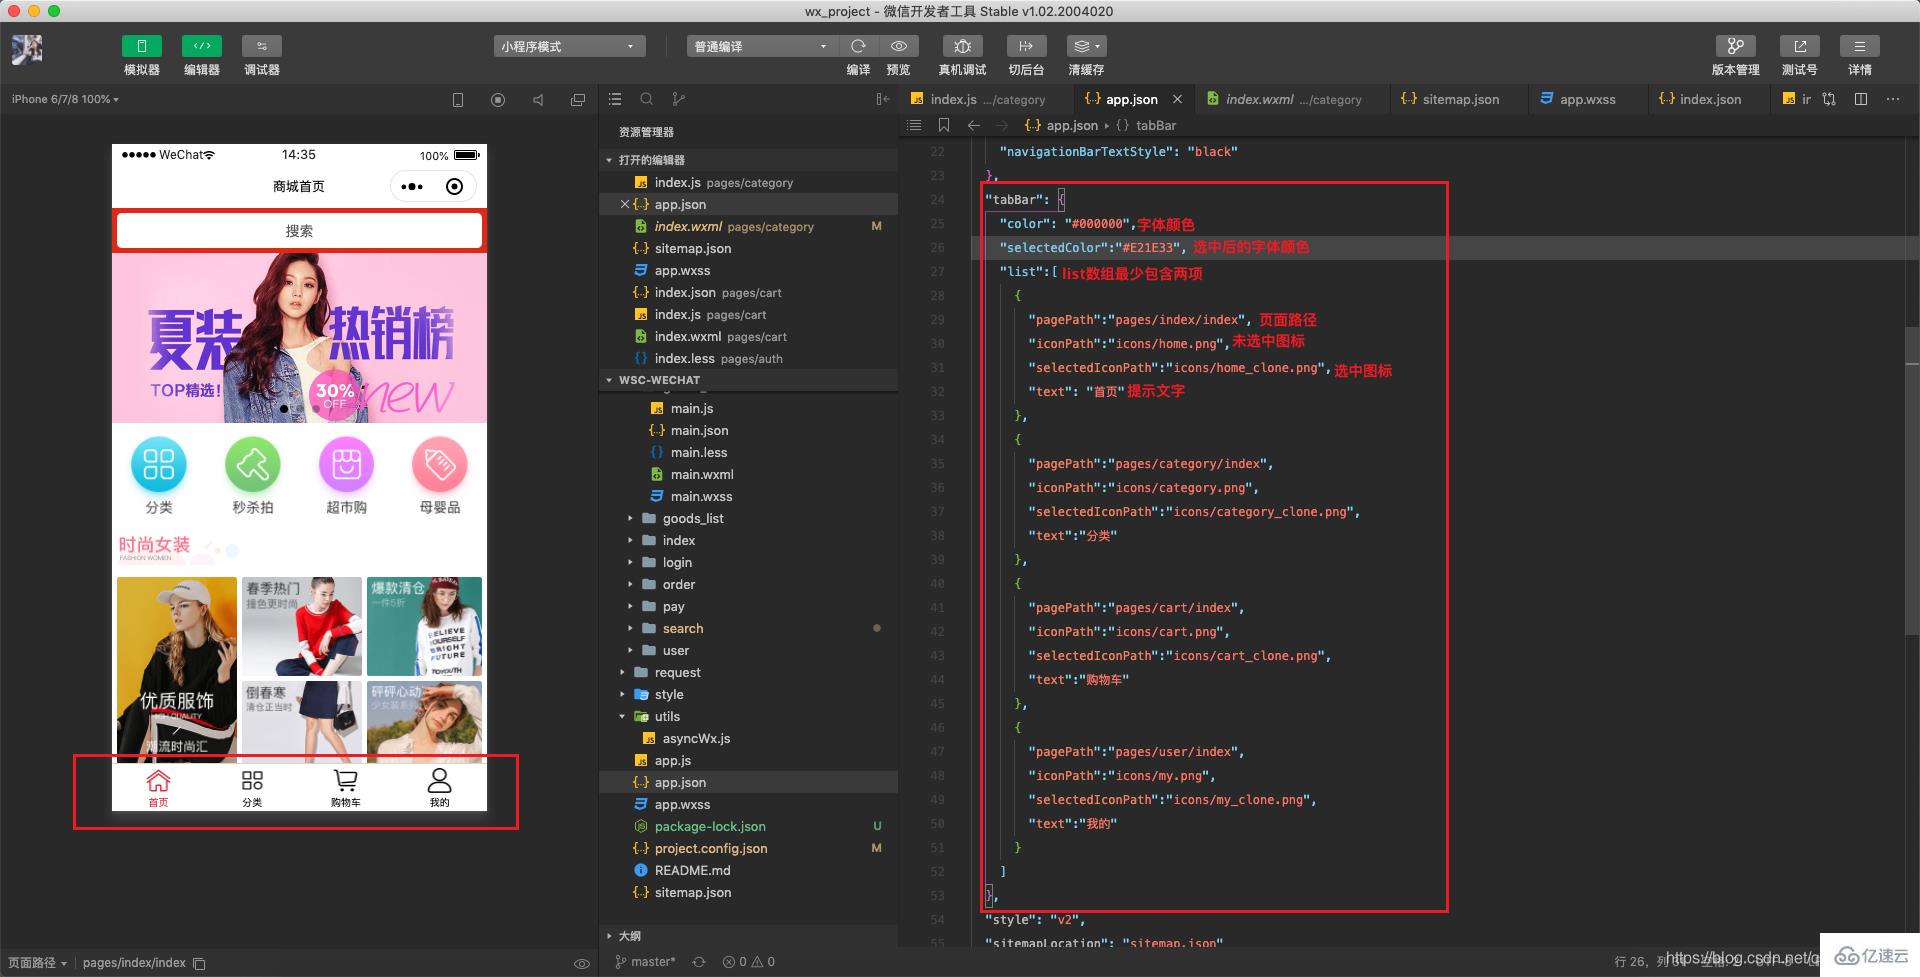Image resolution: width=1920 pixels, height=977 pixels.
Task: Toggle the 模拟器 simulator panel button
Action: 142,46
